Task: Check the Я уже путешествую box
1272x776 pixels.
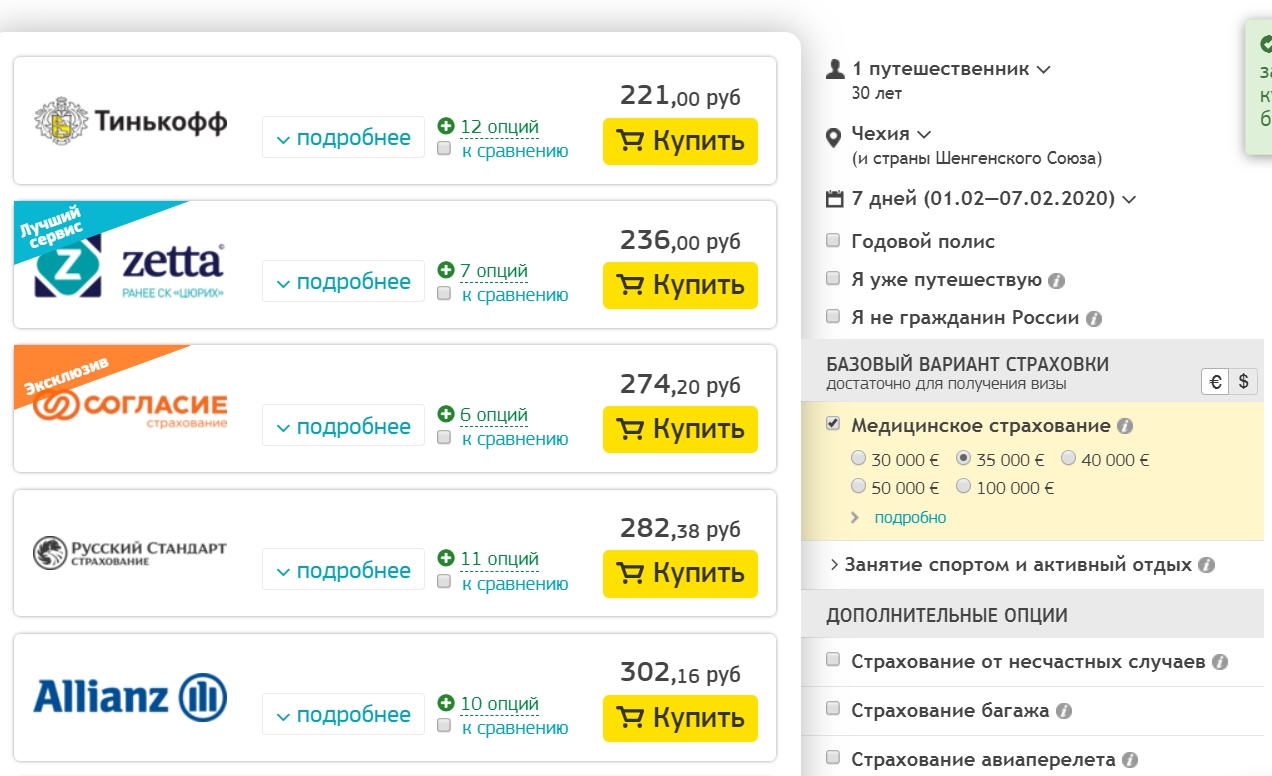Action: [x=833, y=279]
